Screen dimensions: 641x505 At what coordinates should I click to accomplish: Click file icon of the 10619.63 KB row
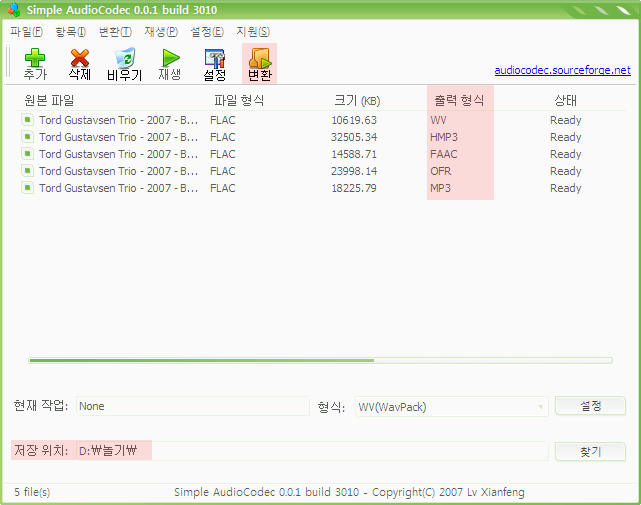click(27, 120)
